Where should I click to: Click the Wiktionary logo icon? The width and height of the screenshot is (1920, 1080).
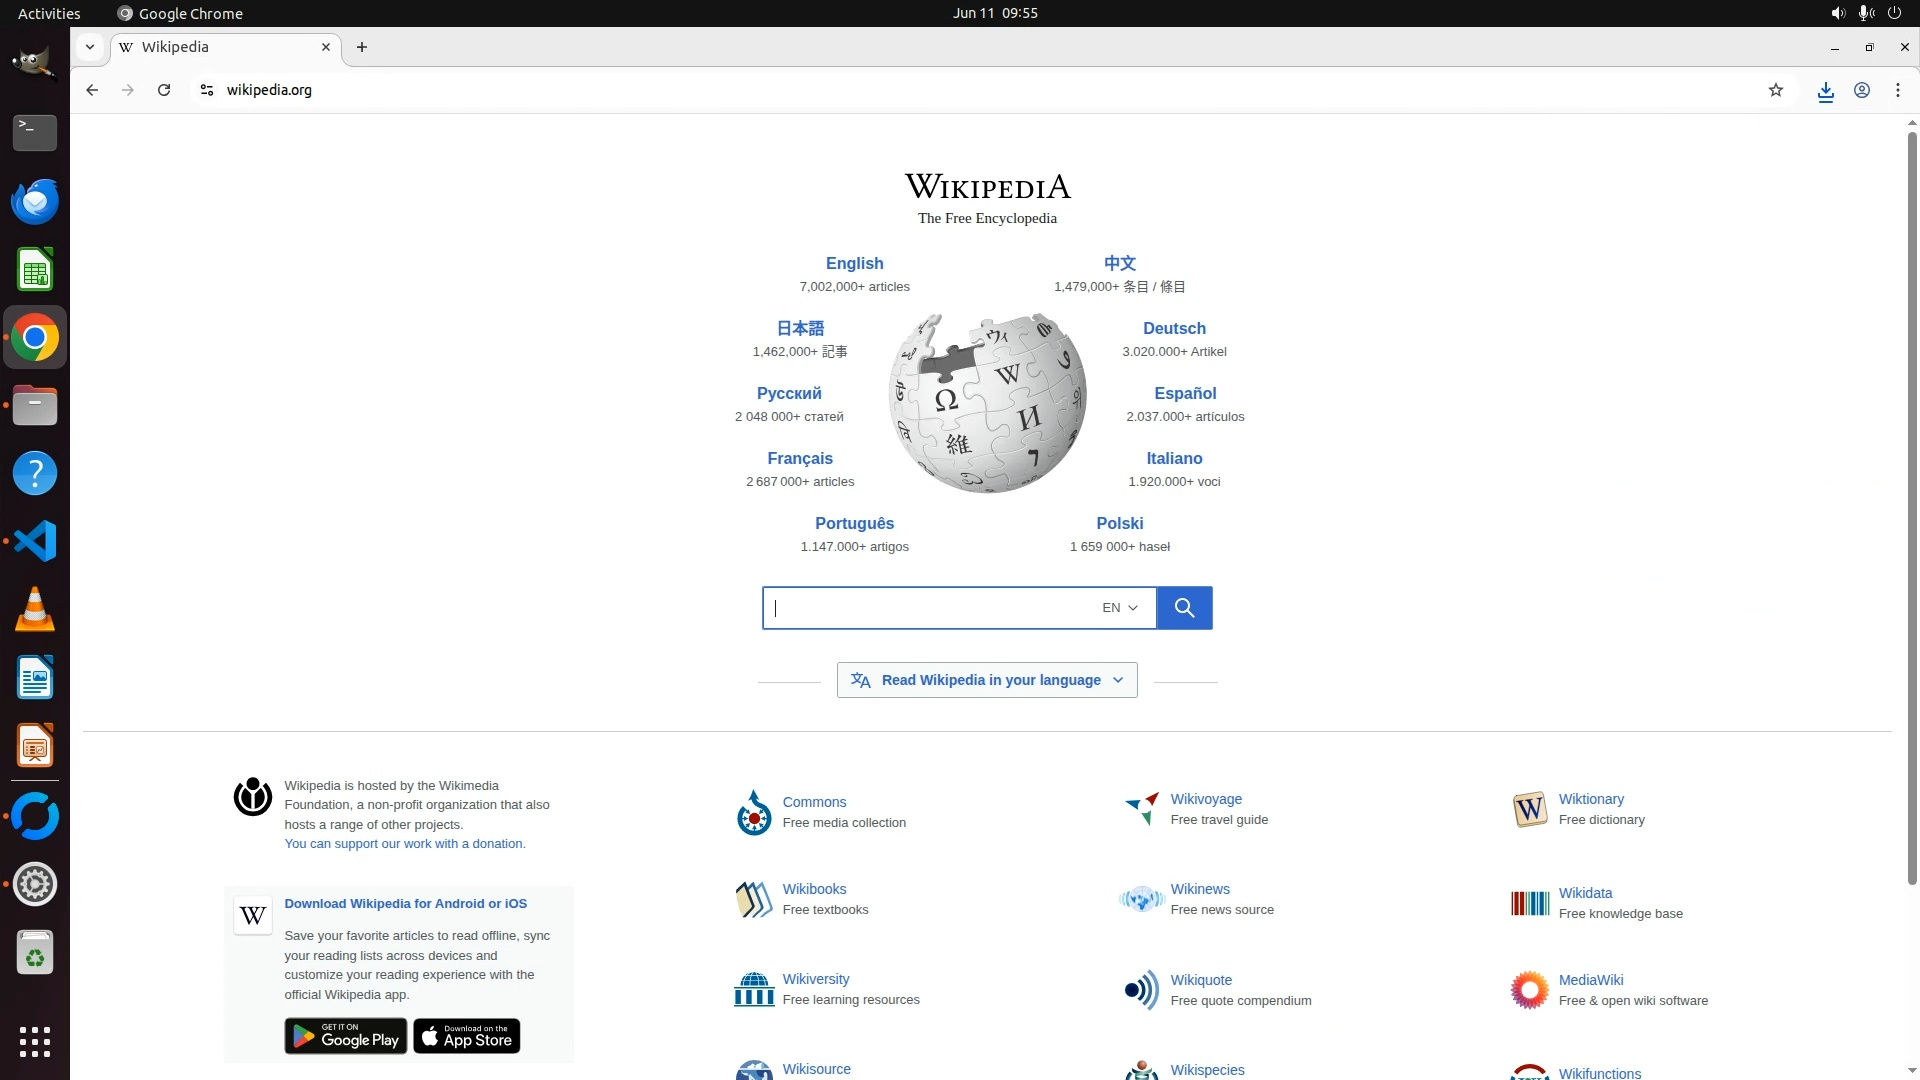[x=1530, y=809]
